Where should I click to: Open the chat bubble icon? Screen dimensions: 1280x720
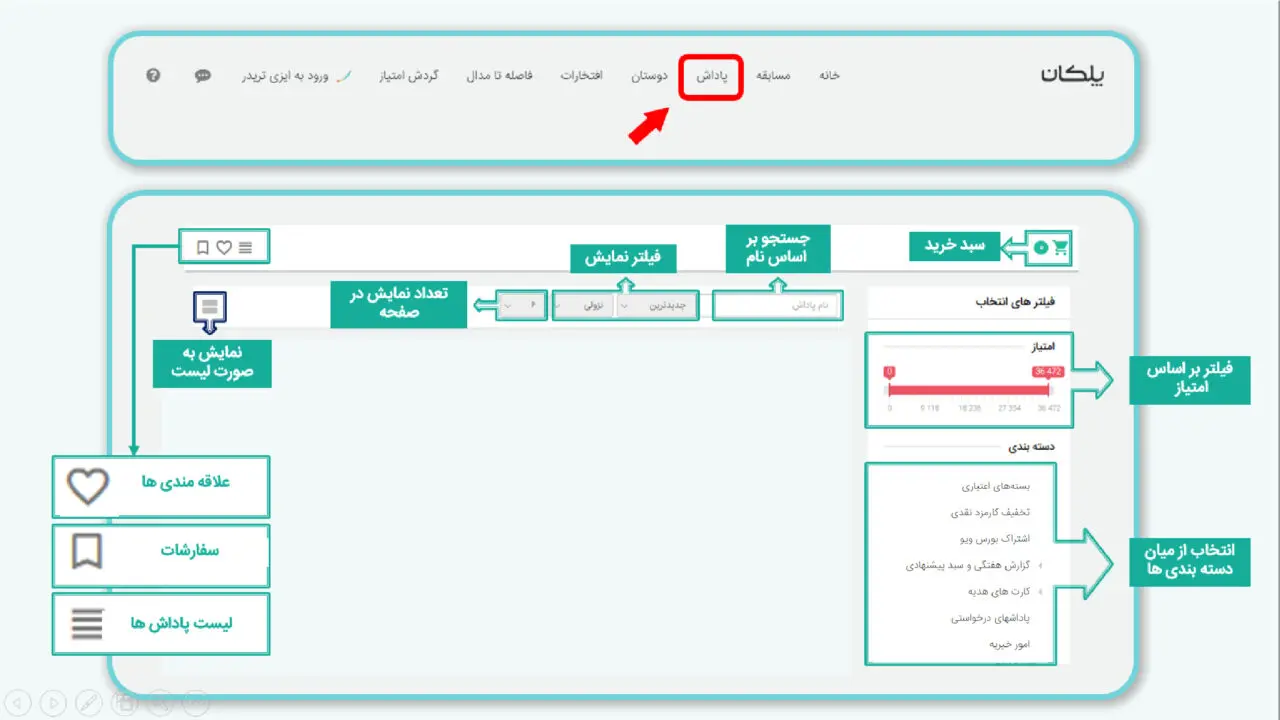click(203, 75)
